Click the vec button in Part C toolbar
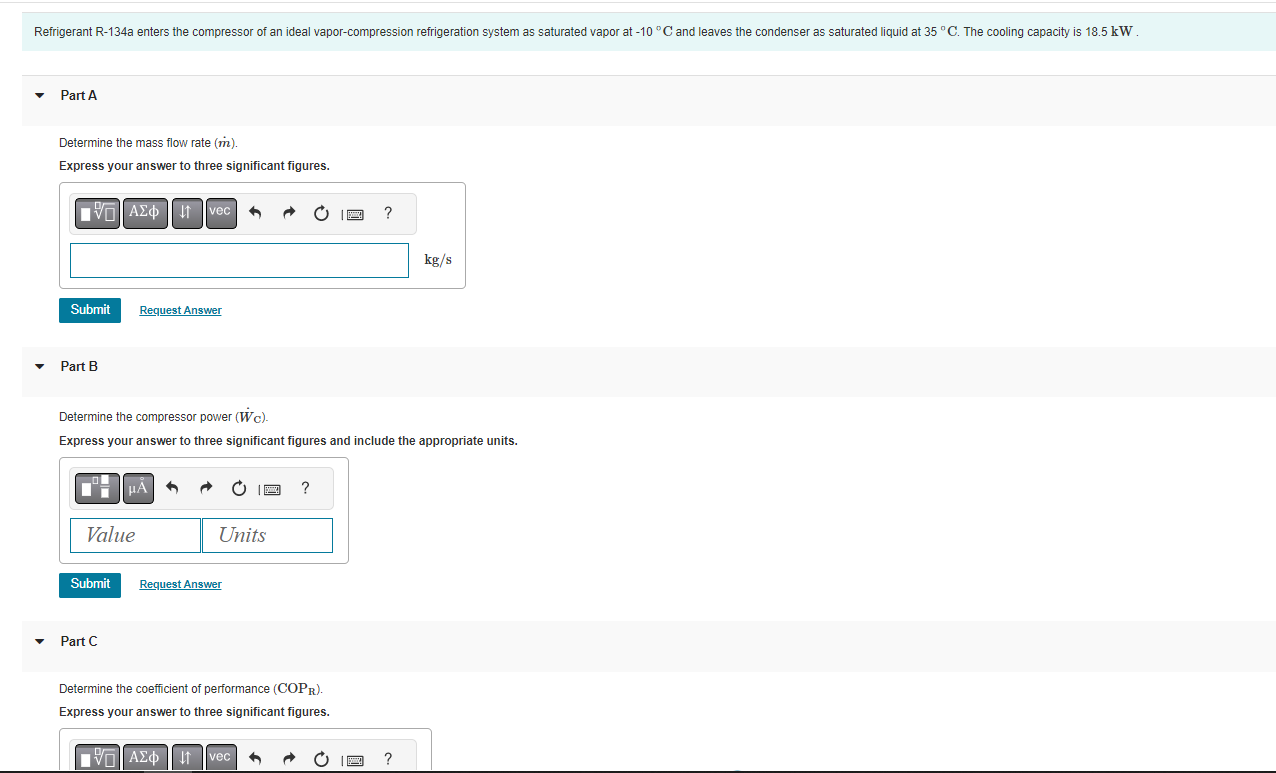1276x773 pixels. coord(221,757)
